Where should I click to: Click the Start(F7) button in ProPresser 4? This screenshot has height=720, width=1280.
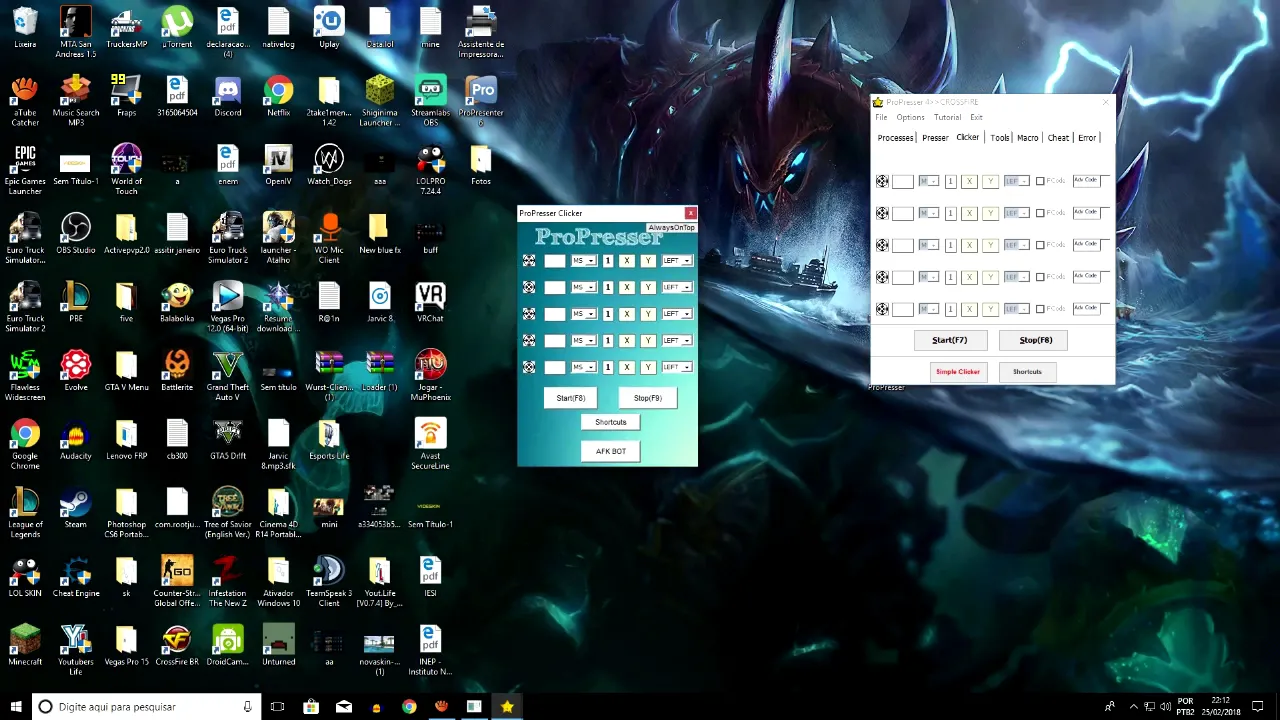click(x=950, y=340)
